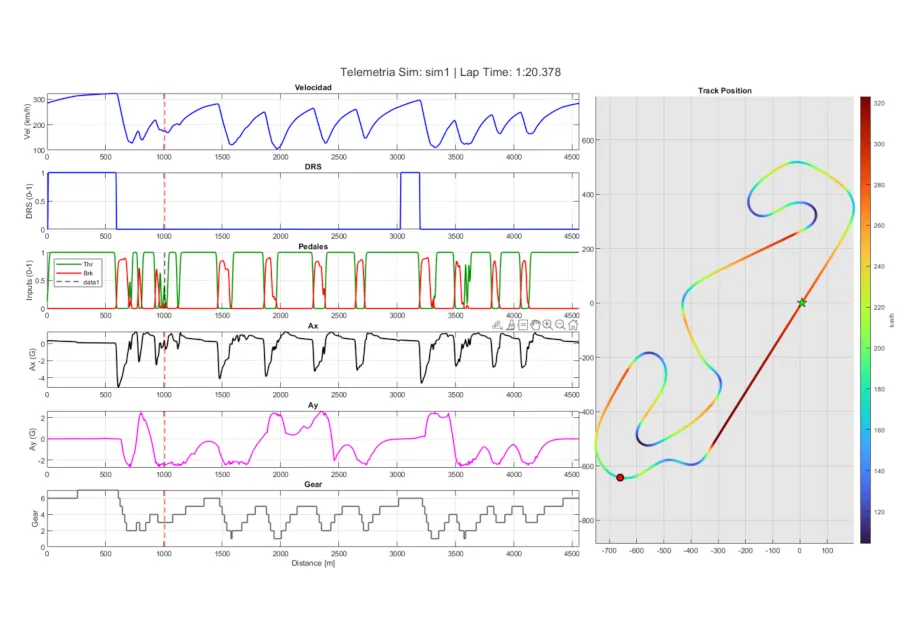Select the zoom in magnifier
900x632 pixels.
(548, 325)
